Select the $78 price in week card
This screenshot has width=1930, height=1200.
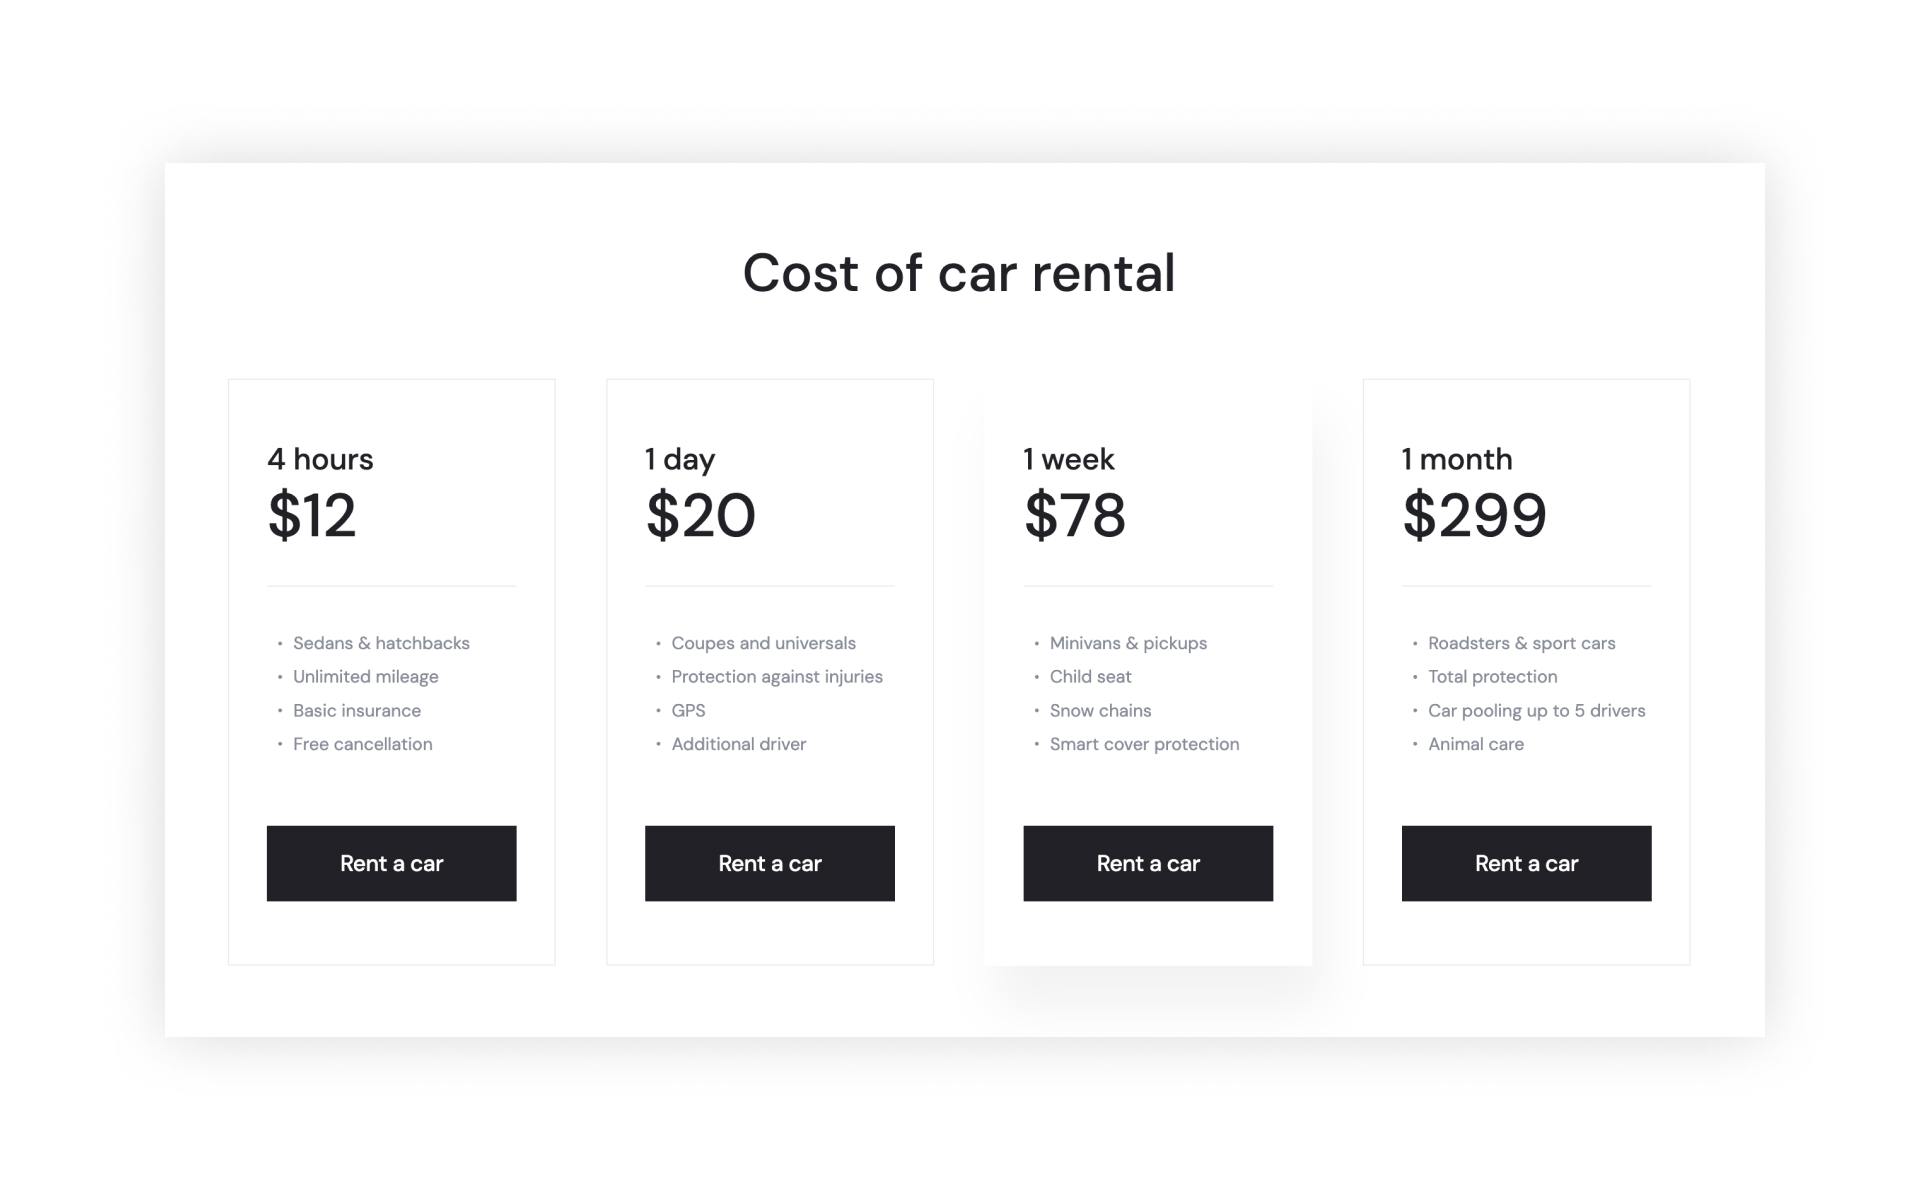click(x=1074, y=516)
